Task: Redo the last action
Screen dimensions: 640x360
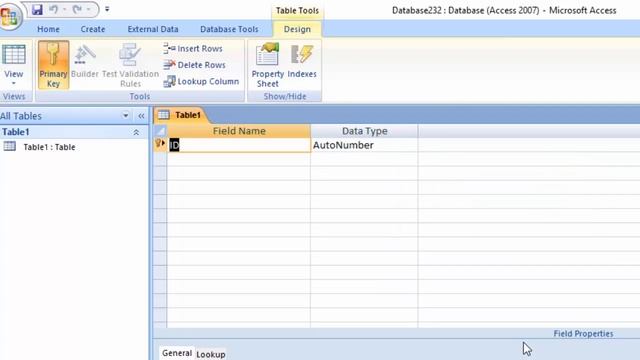Action: 77,9
